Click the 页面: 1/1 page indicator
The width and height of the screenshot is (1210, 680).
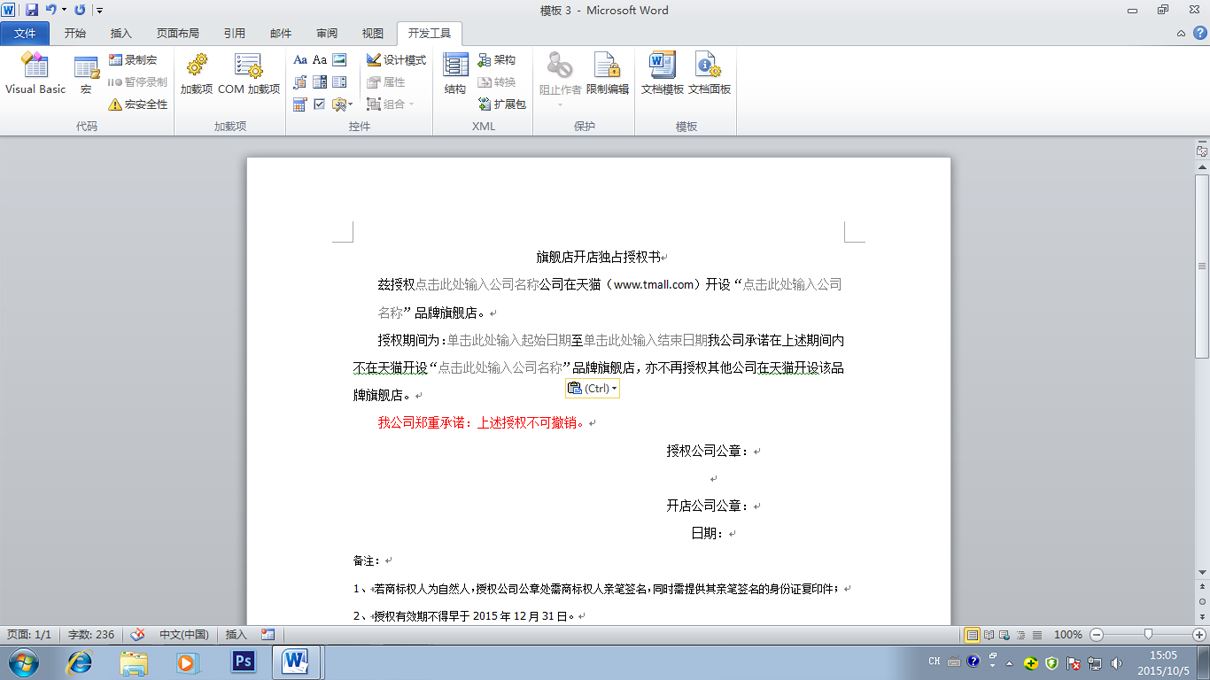[x=29, y=634]
